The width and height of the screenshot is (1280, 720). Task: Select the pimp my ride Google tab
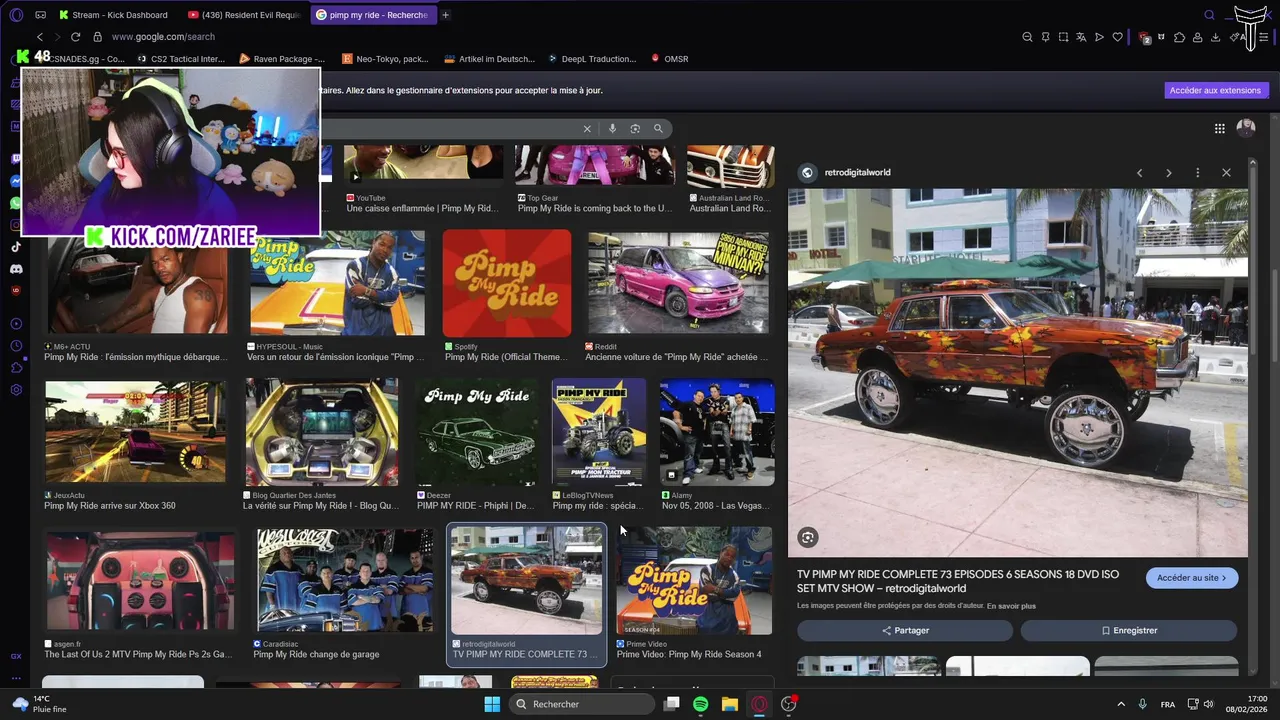[373, 15]
